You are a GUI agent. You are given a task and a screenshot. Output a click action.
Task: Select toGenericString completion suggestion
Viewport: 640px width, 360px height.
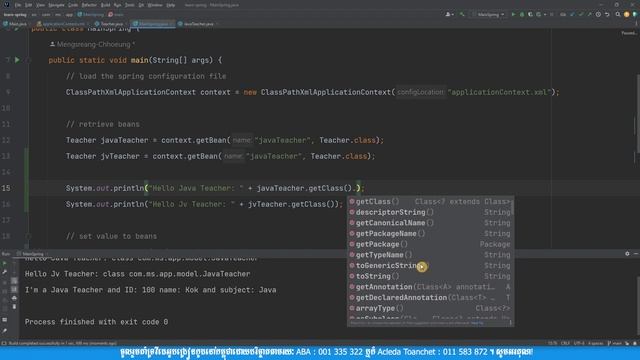pos(431,265)
